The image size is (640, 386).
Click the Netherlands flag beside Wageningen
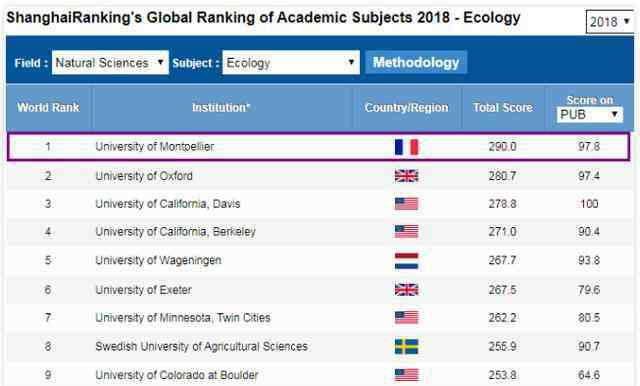pos(407,261)
